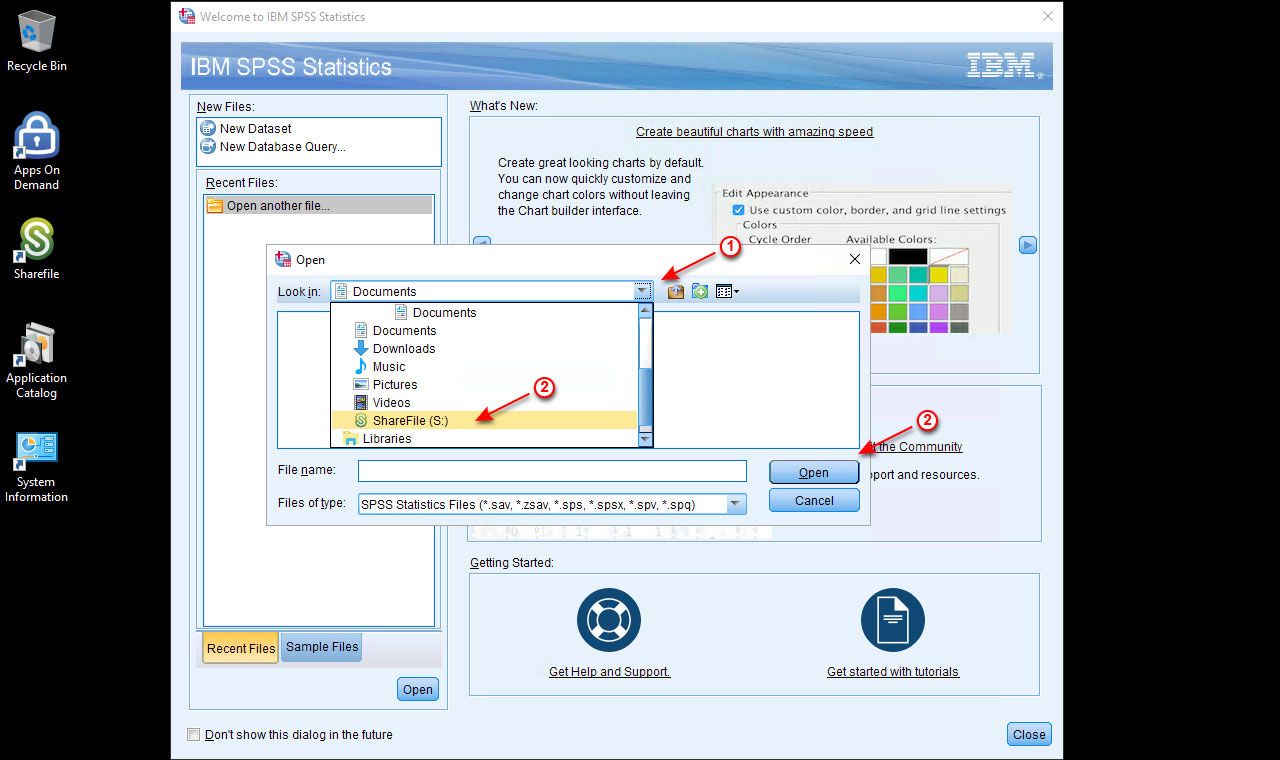This screenshot has height=760, width=1280.
Task: Click the Up One Level folder icon
Action: coord(676,291)
